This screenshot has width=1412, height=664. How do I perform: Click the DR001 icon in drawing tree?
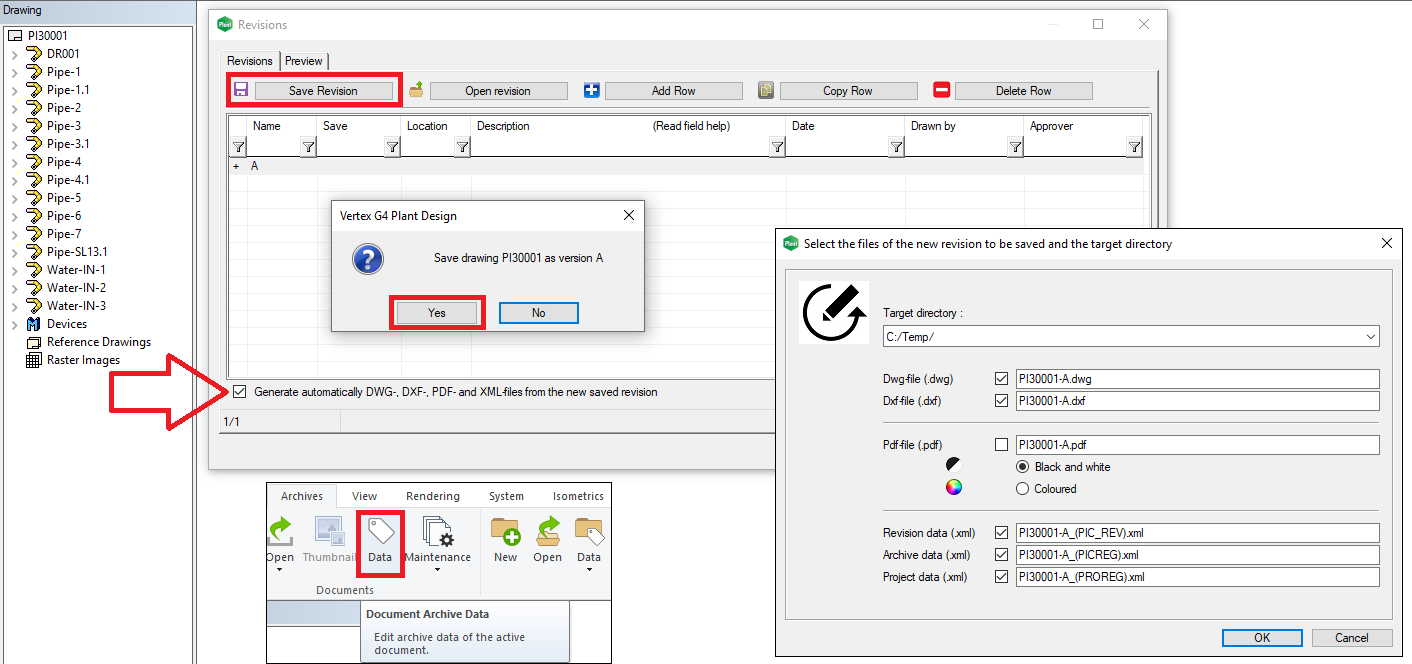click(x=34, y=54)
